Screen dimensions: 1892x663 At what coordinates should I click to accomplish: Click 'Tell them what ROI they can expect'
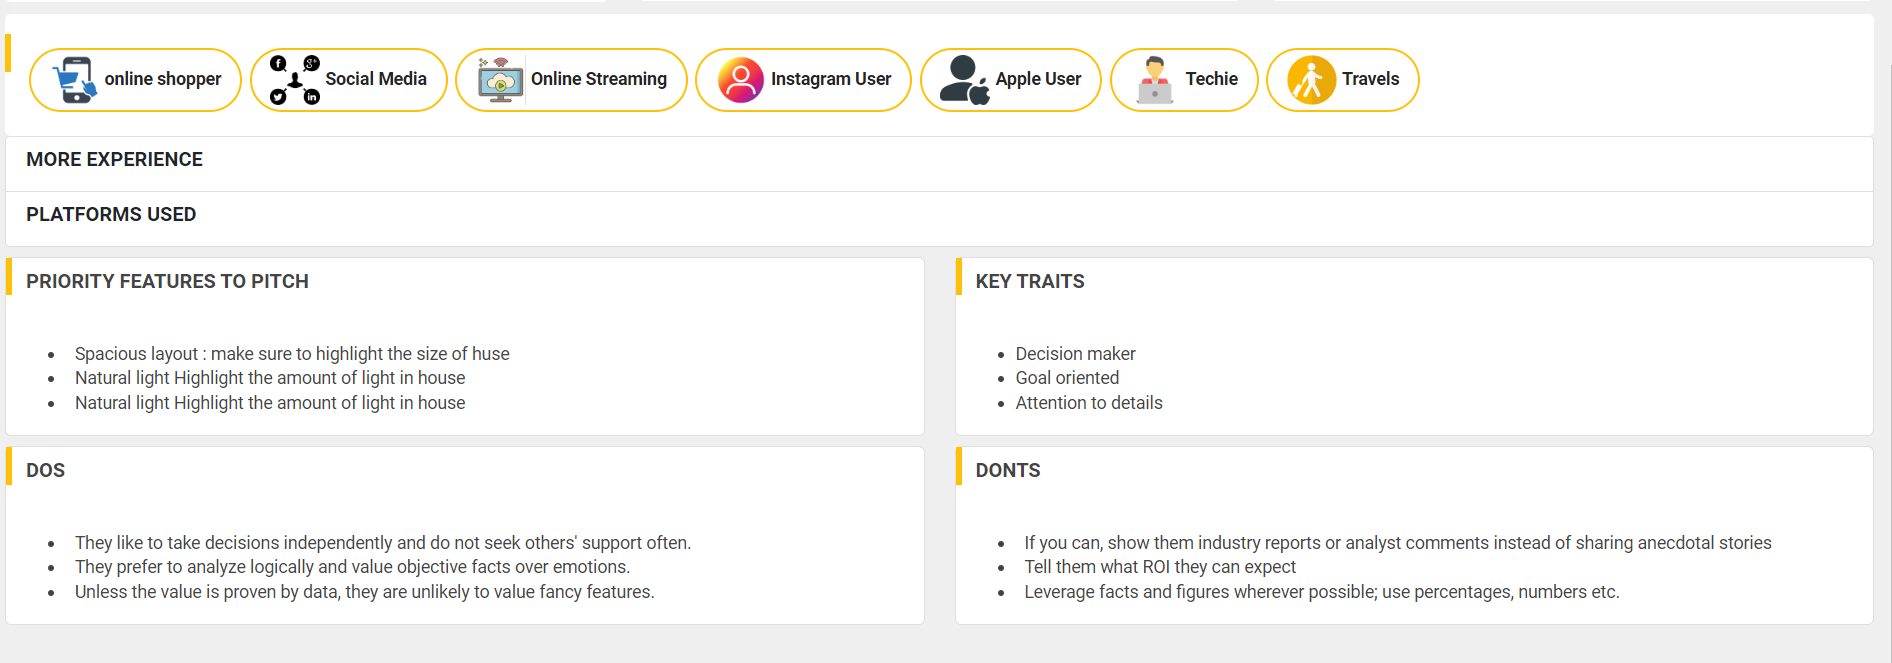point(1160,567)
